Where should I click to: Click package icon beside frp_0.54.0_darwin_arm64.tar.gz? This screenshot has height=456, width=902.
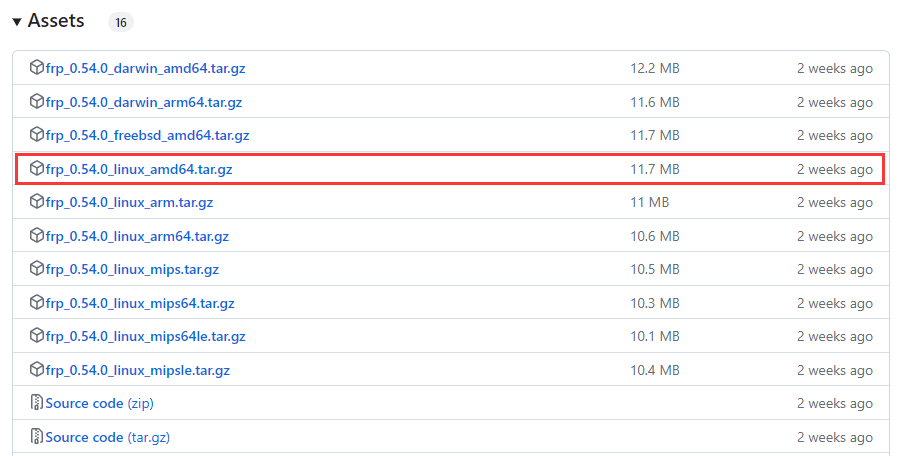click(37, 102)
